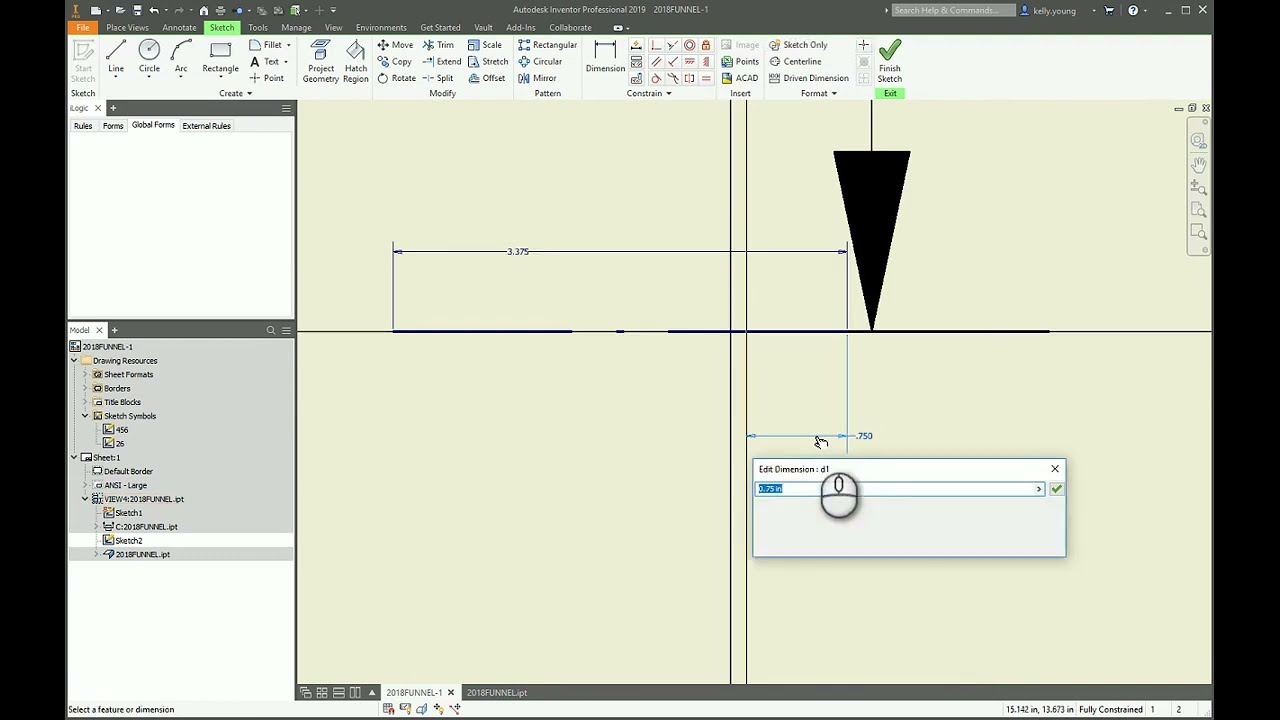Select the Trim tool

pos(438,45)
